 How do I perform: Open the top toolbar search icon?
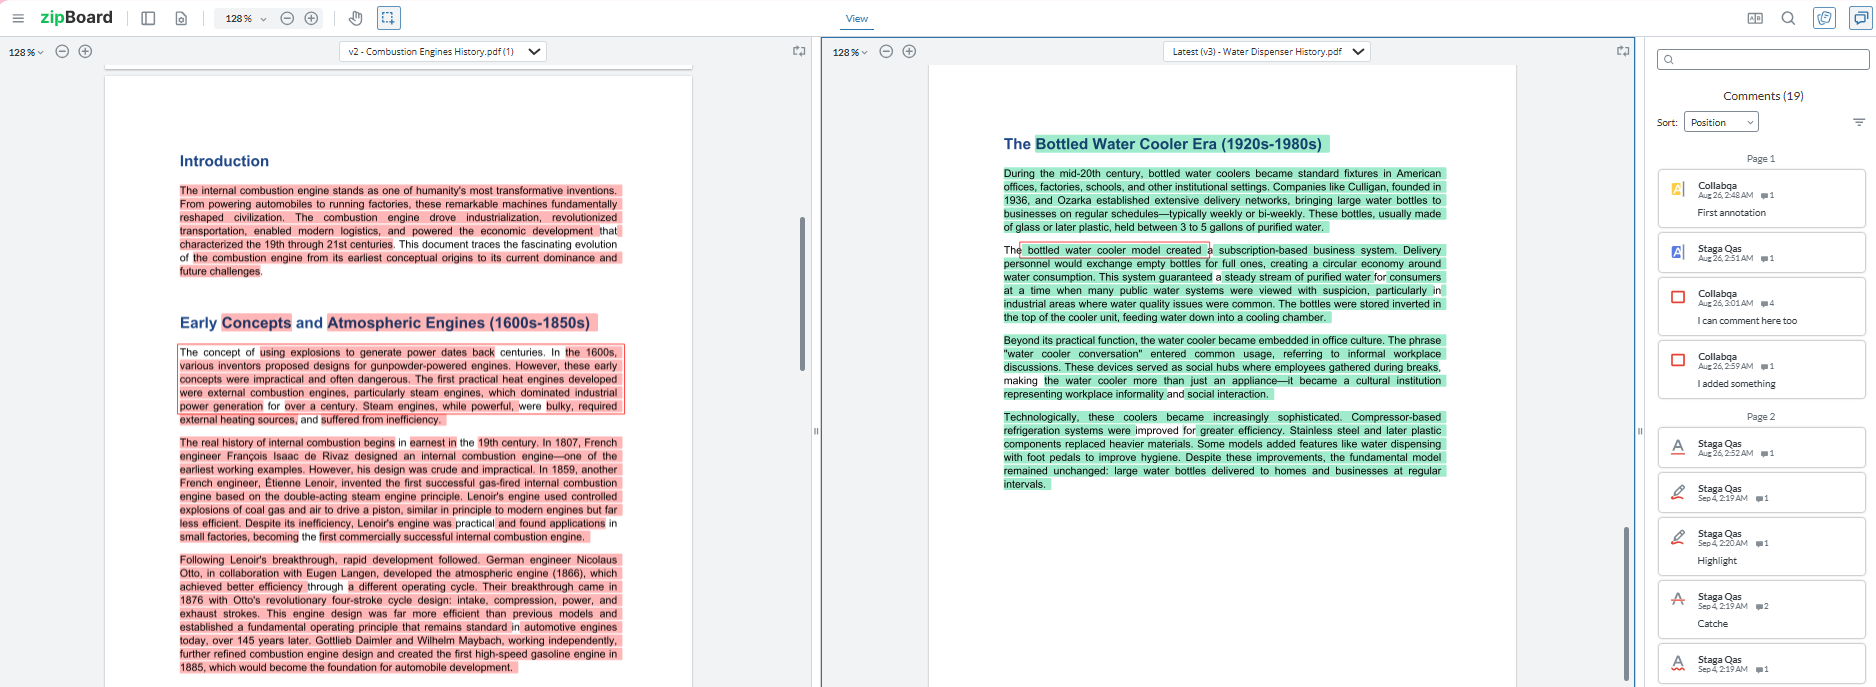click(x=1788, y=18)
